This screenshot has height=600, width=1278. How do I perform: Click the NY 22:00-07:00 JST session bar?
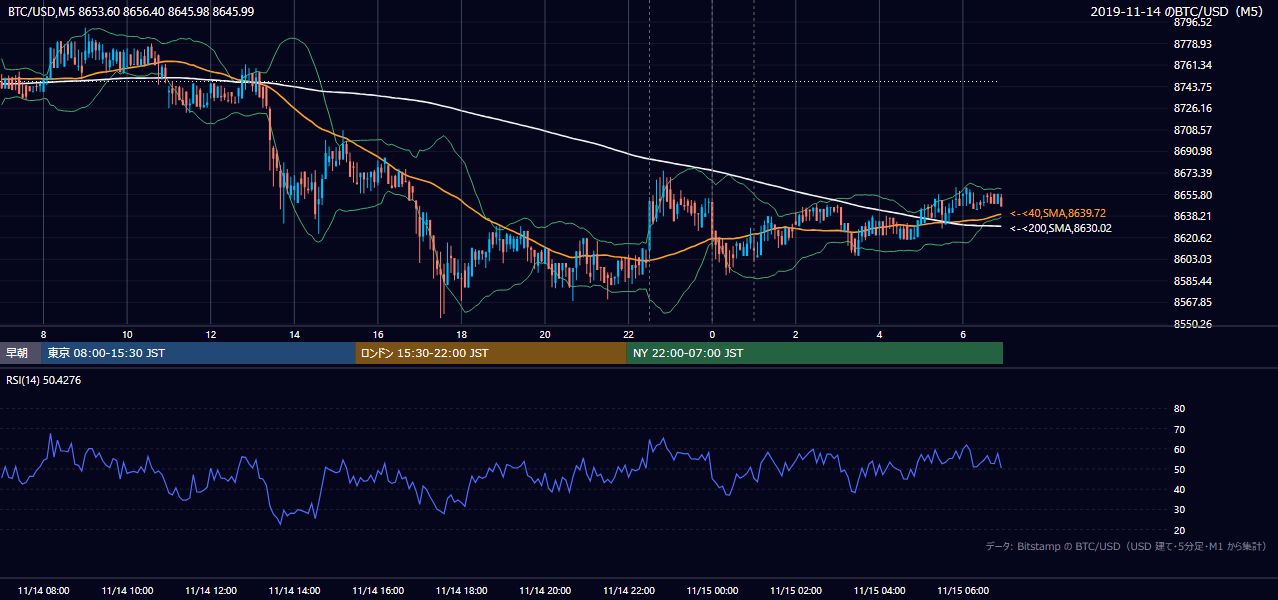point(814,353)
